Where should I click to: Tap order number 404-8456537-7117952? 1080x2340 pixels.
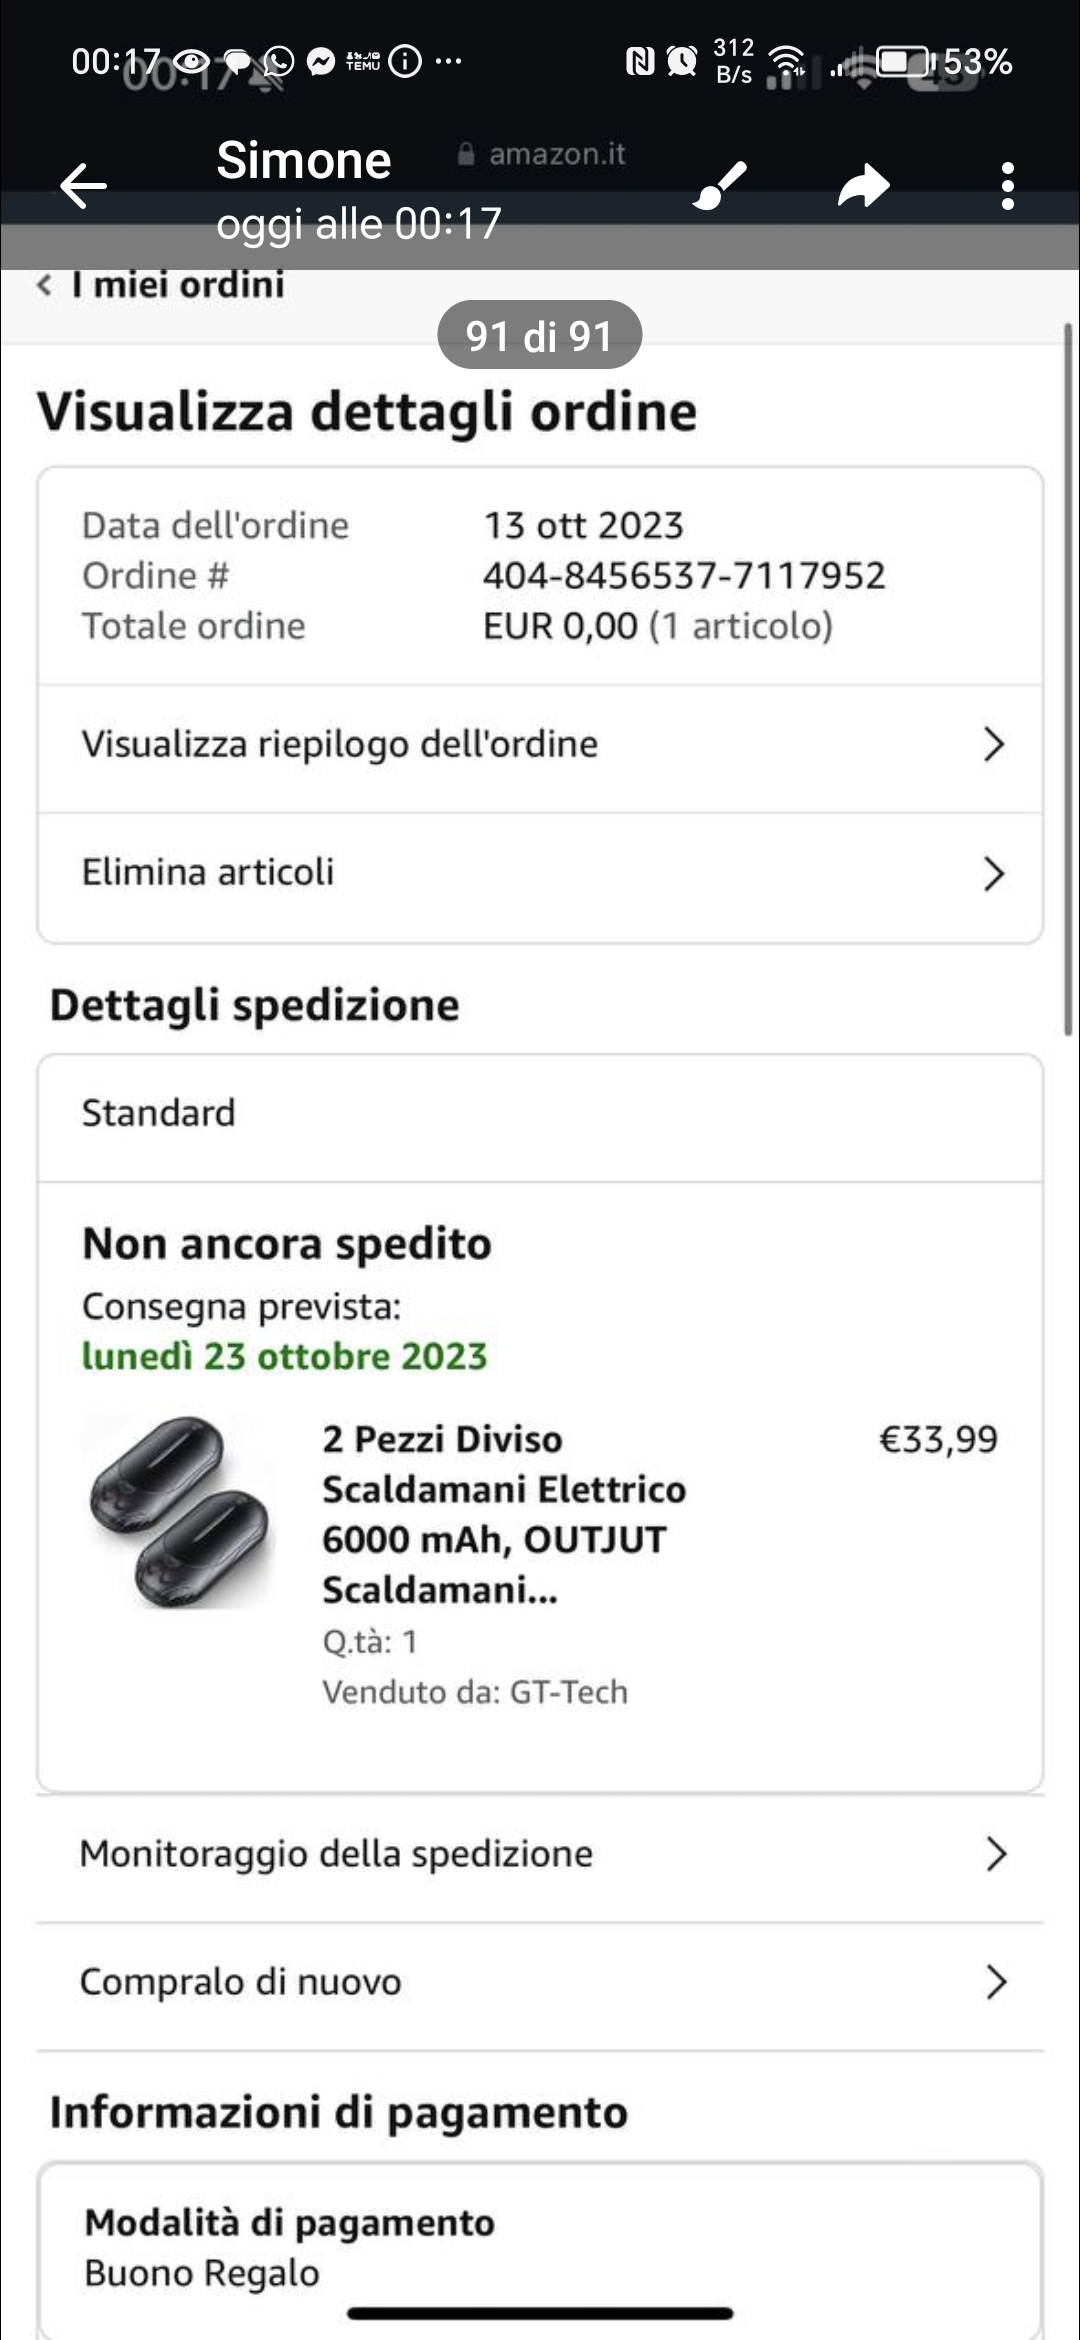click(x=684, y=576)
